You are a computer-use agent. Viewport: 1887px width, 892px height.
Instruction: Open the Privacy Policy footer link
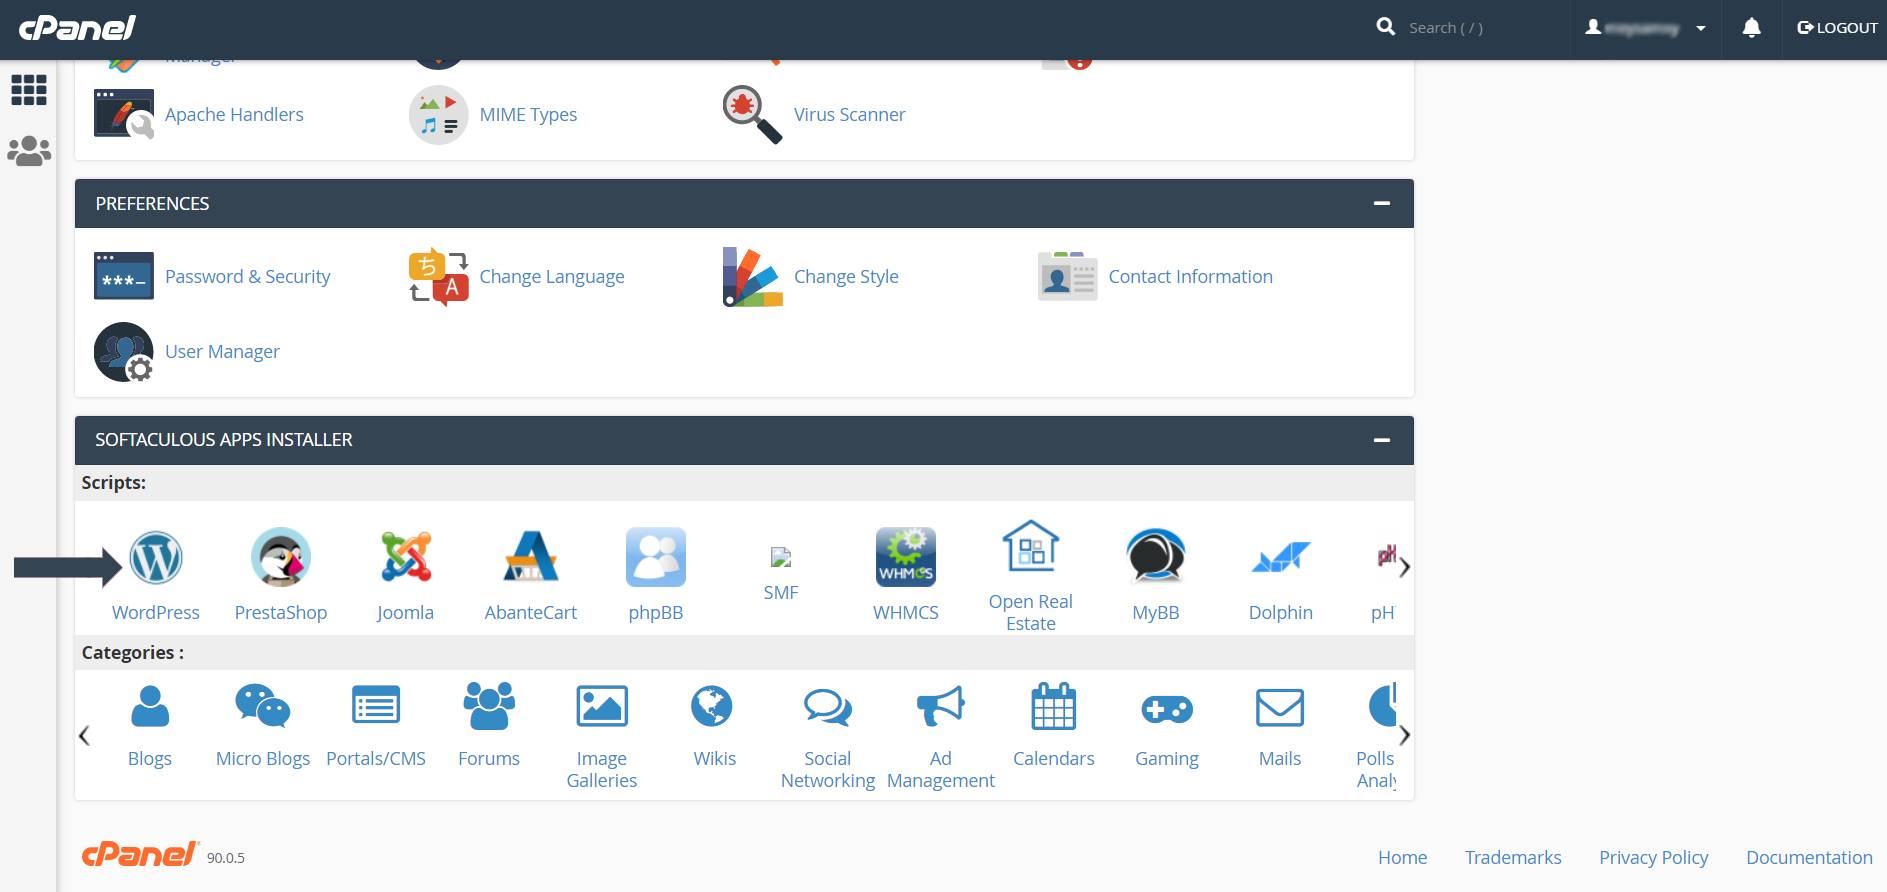pos(1653,857)
